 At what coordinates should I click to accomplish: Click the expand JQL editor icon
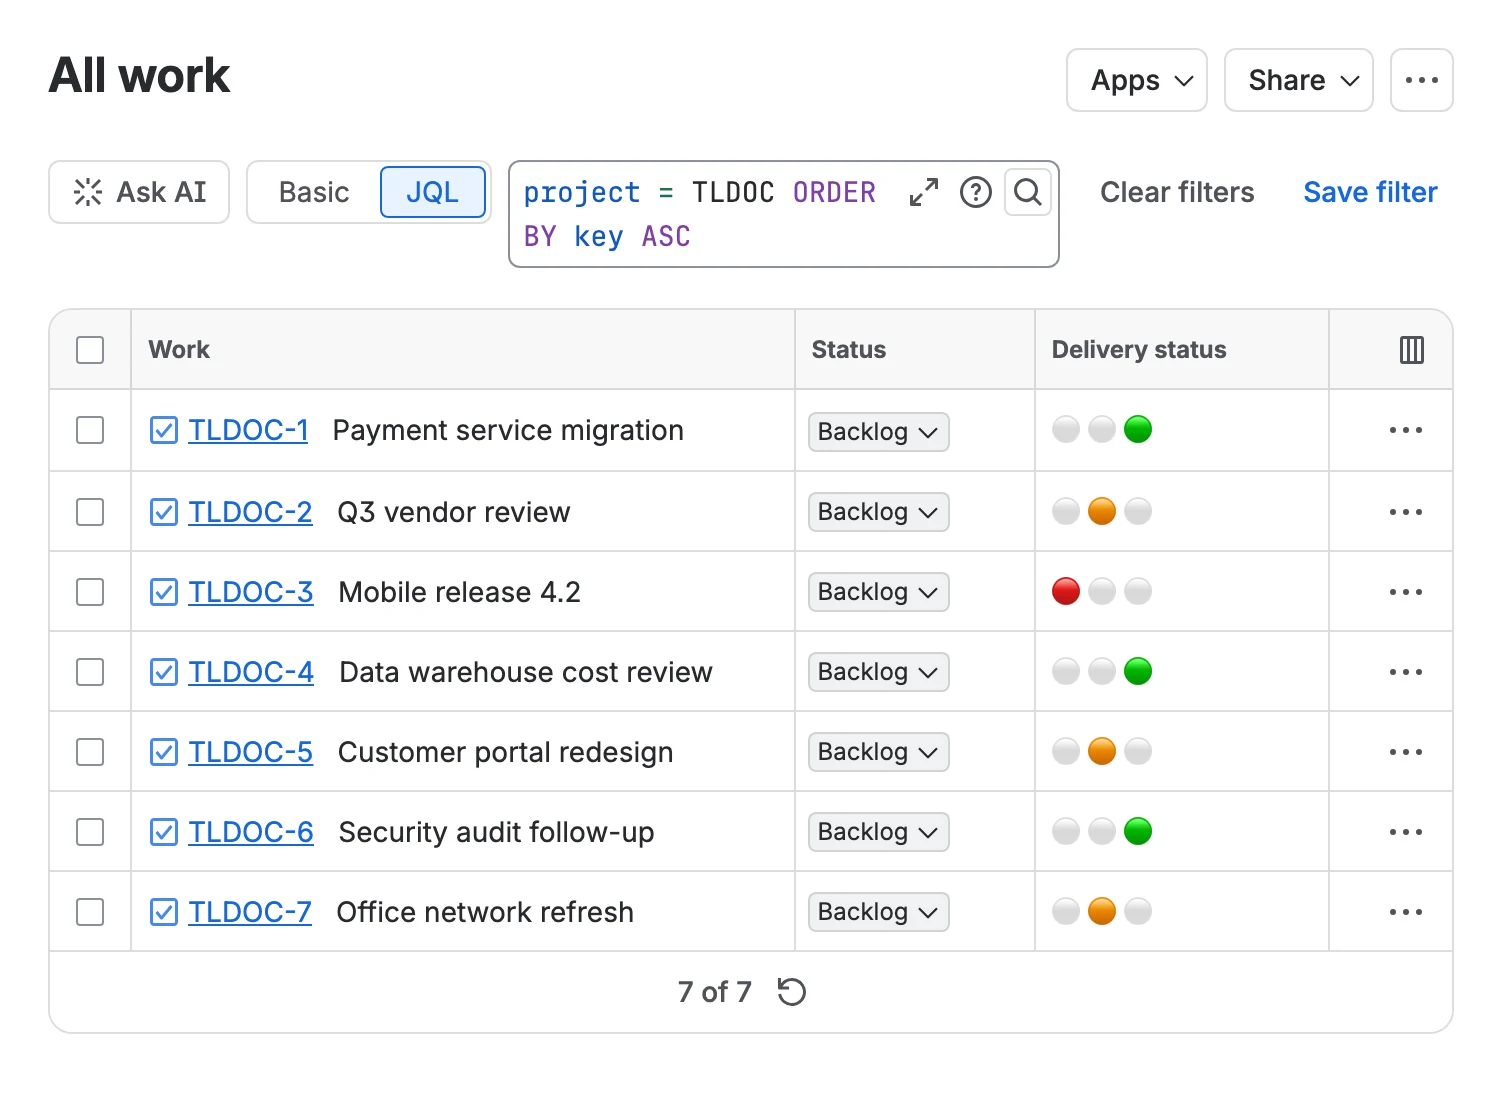(x=924, y=192)
